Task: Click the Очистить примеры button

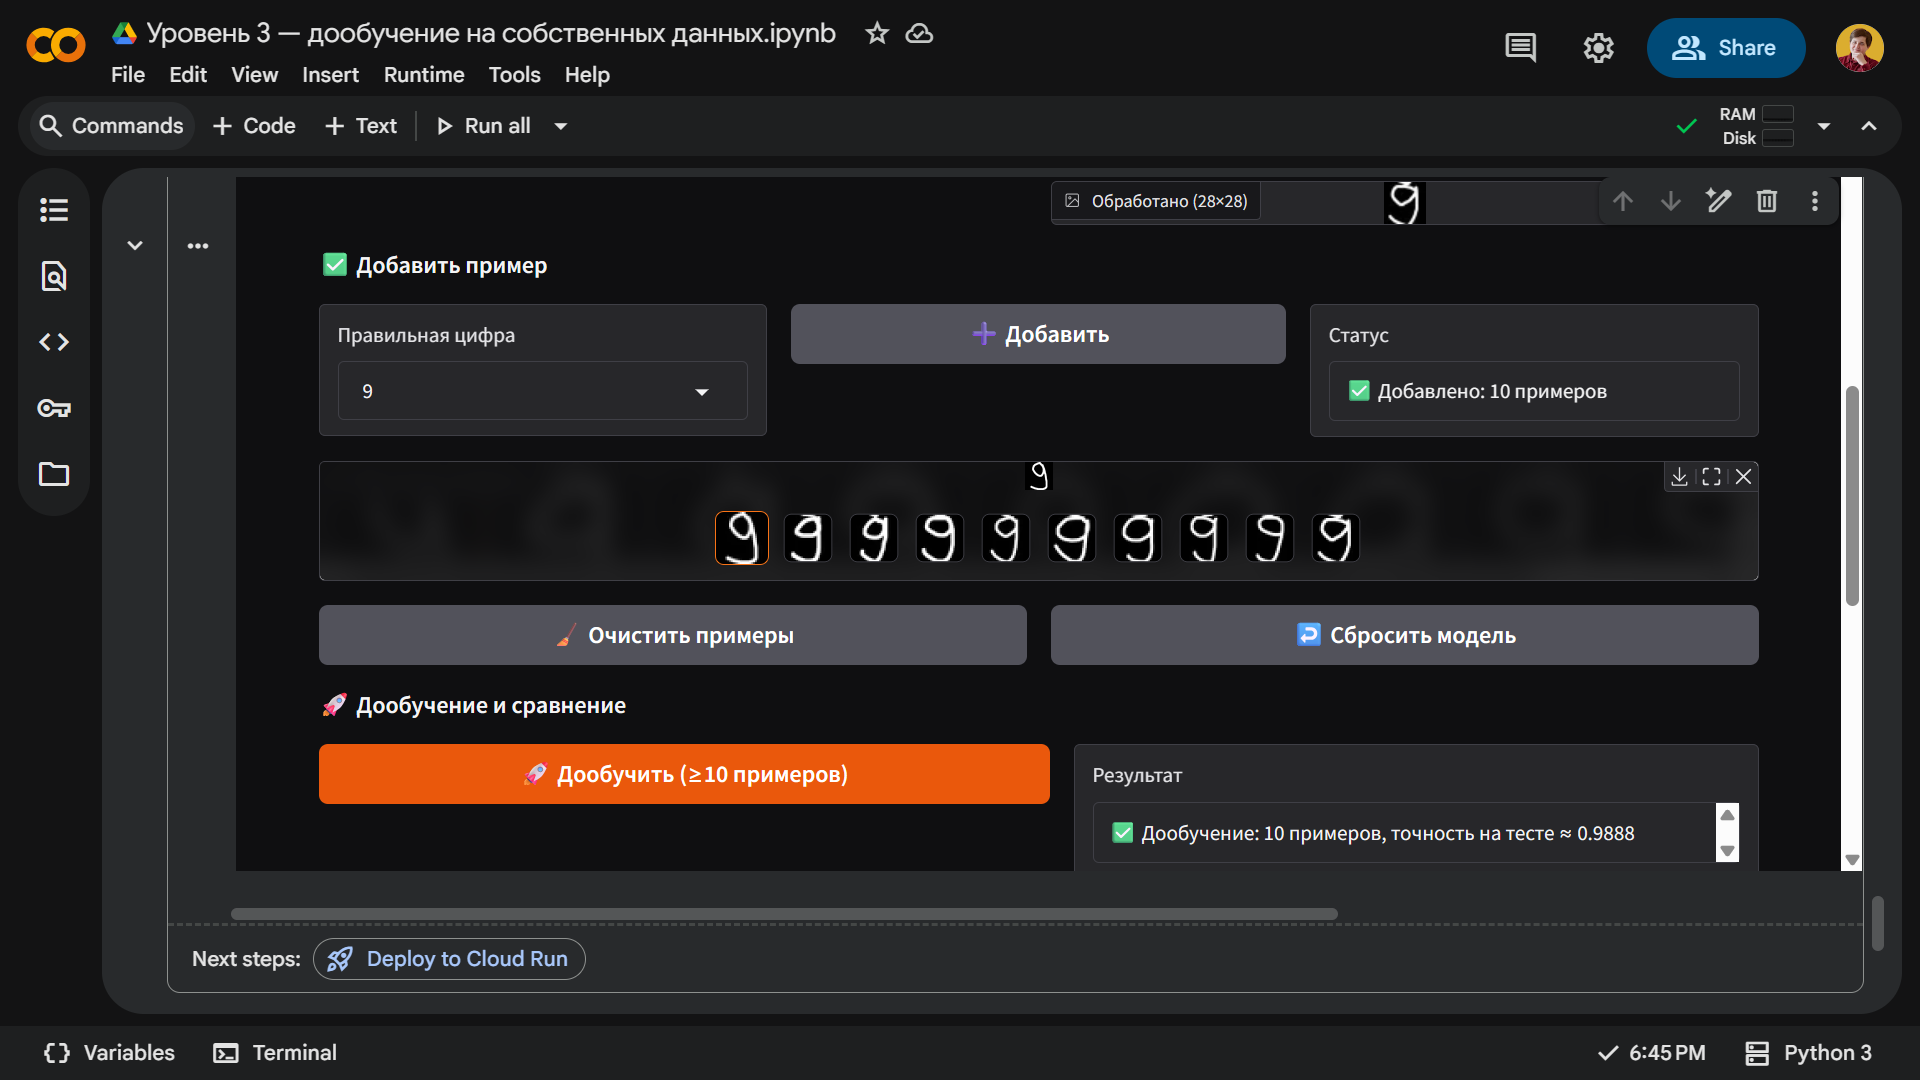Action: point(672,635)
